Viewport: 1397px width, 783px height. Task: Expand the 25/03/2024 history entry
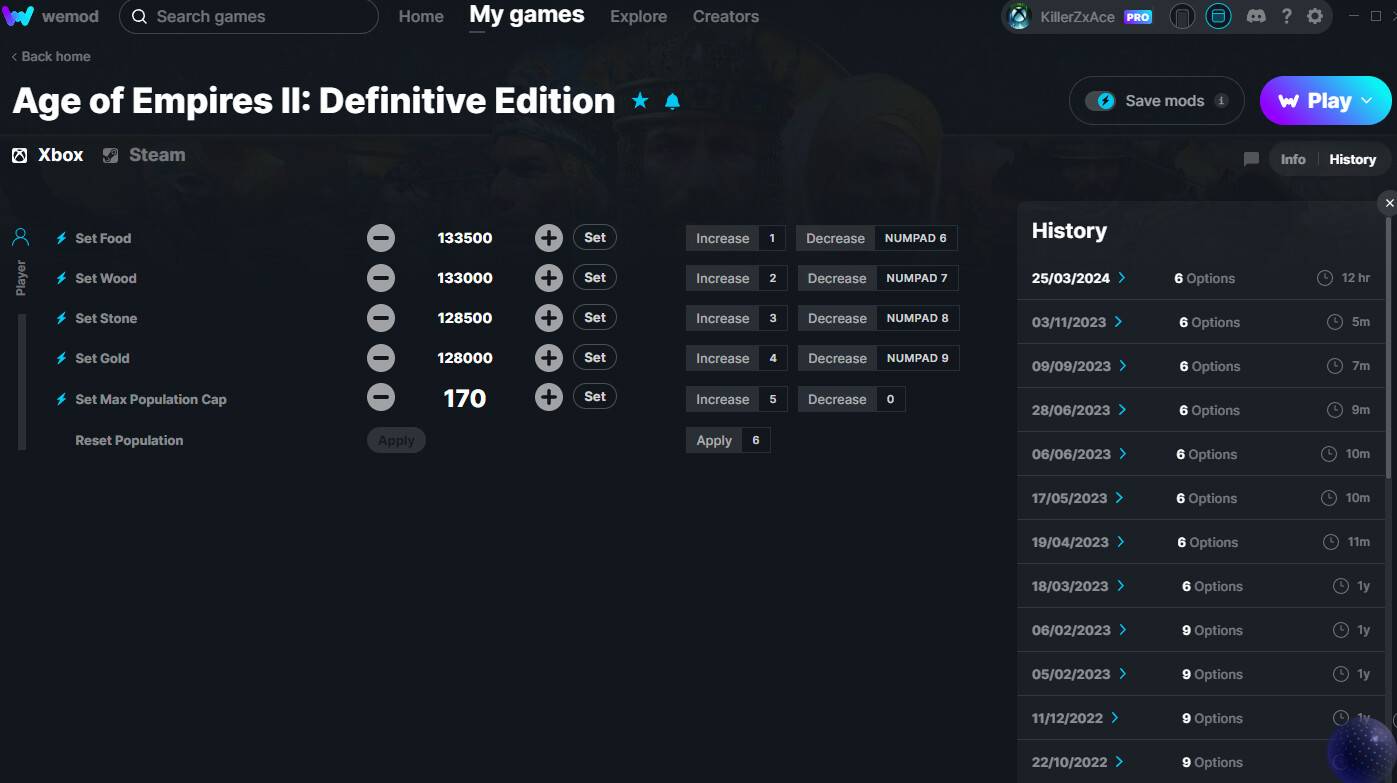tap(1122, 278)
